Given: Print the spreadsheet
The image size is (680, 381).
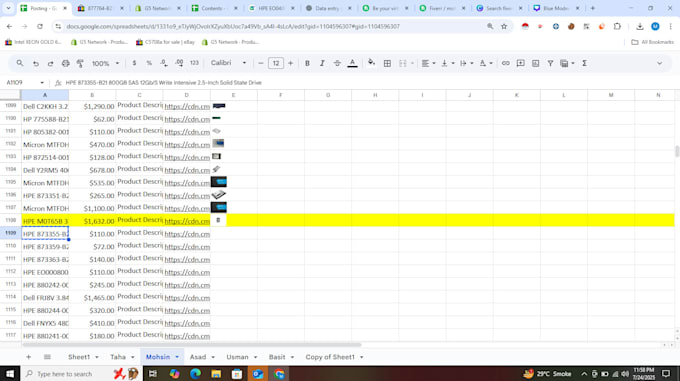Looking at the screenshot, I should (65, 63).
